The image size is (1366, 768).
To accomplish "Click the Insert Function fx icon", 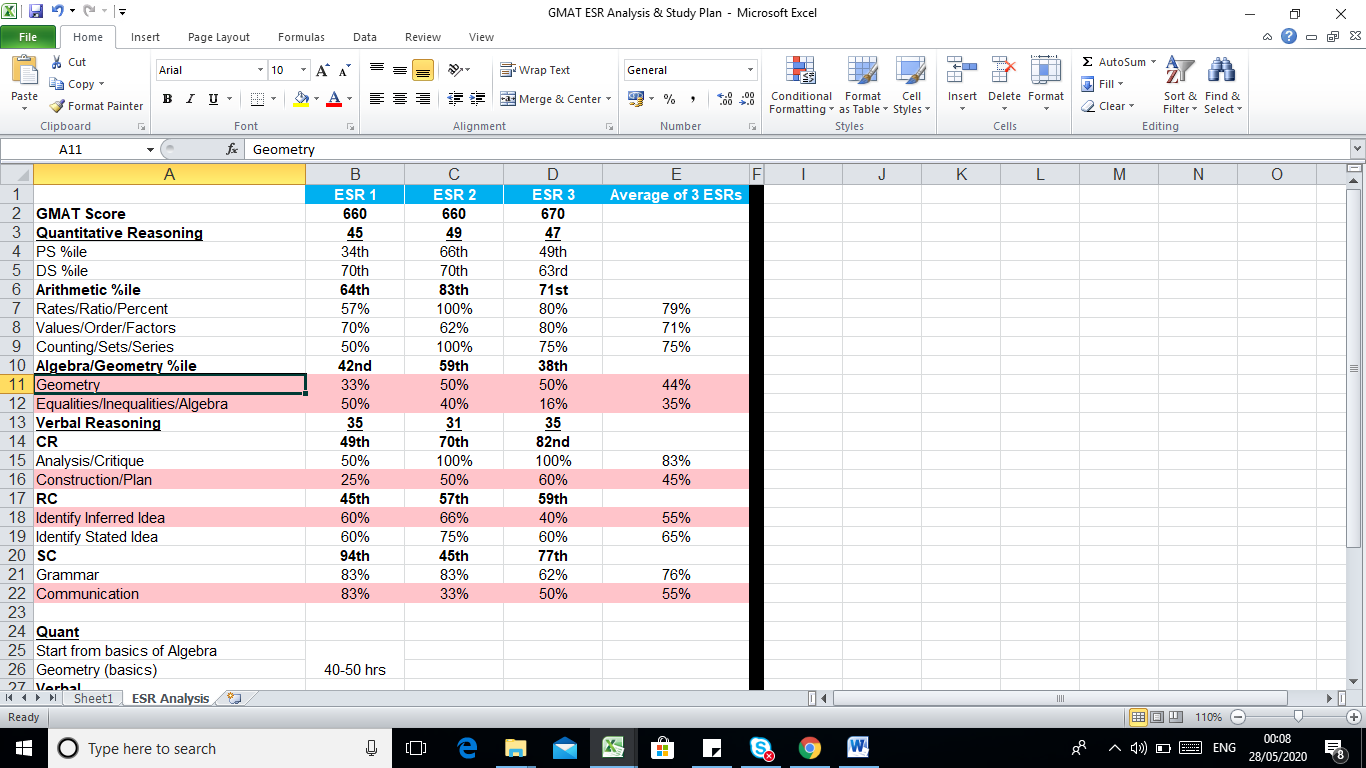I will coord(232,149).
